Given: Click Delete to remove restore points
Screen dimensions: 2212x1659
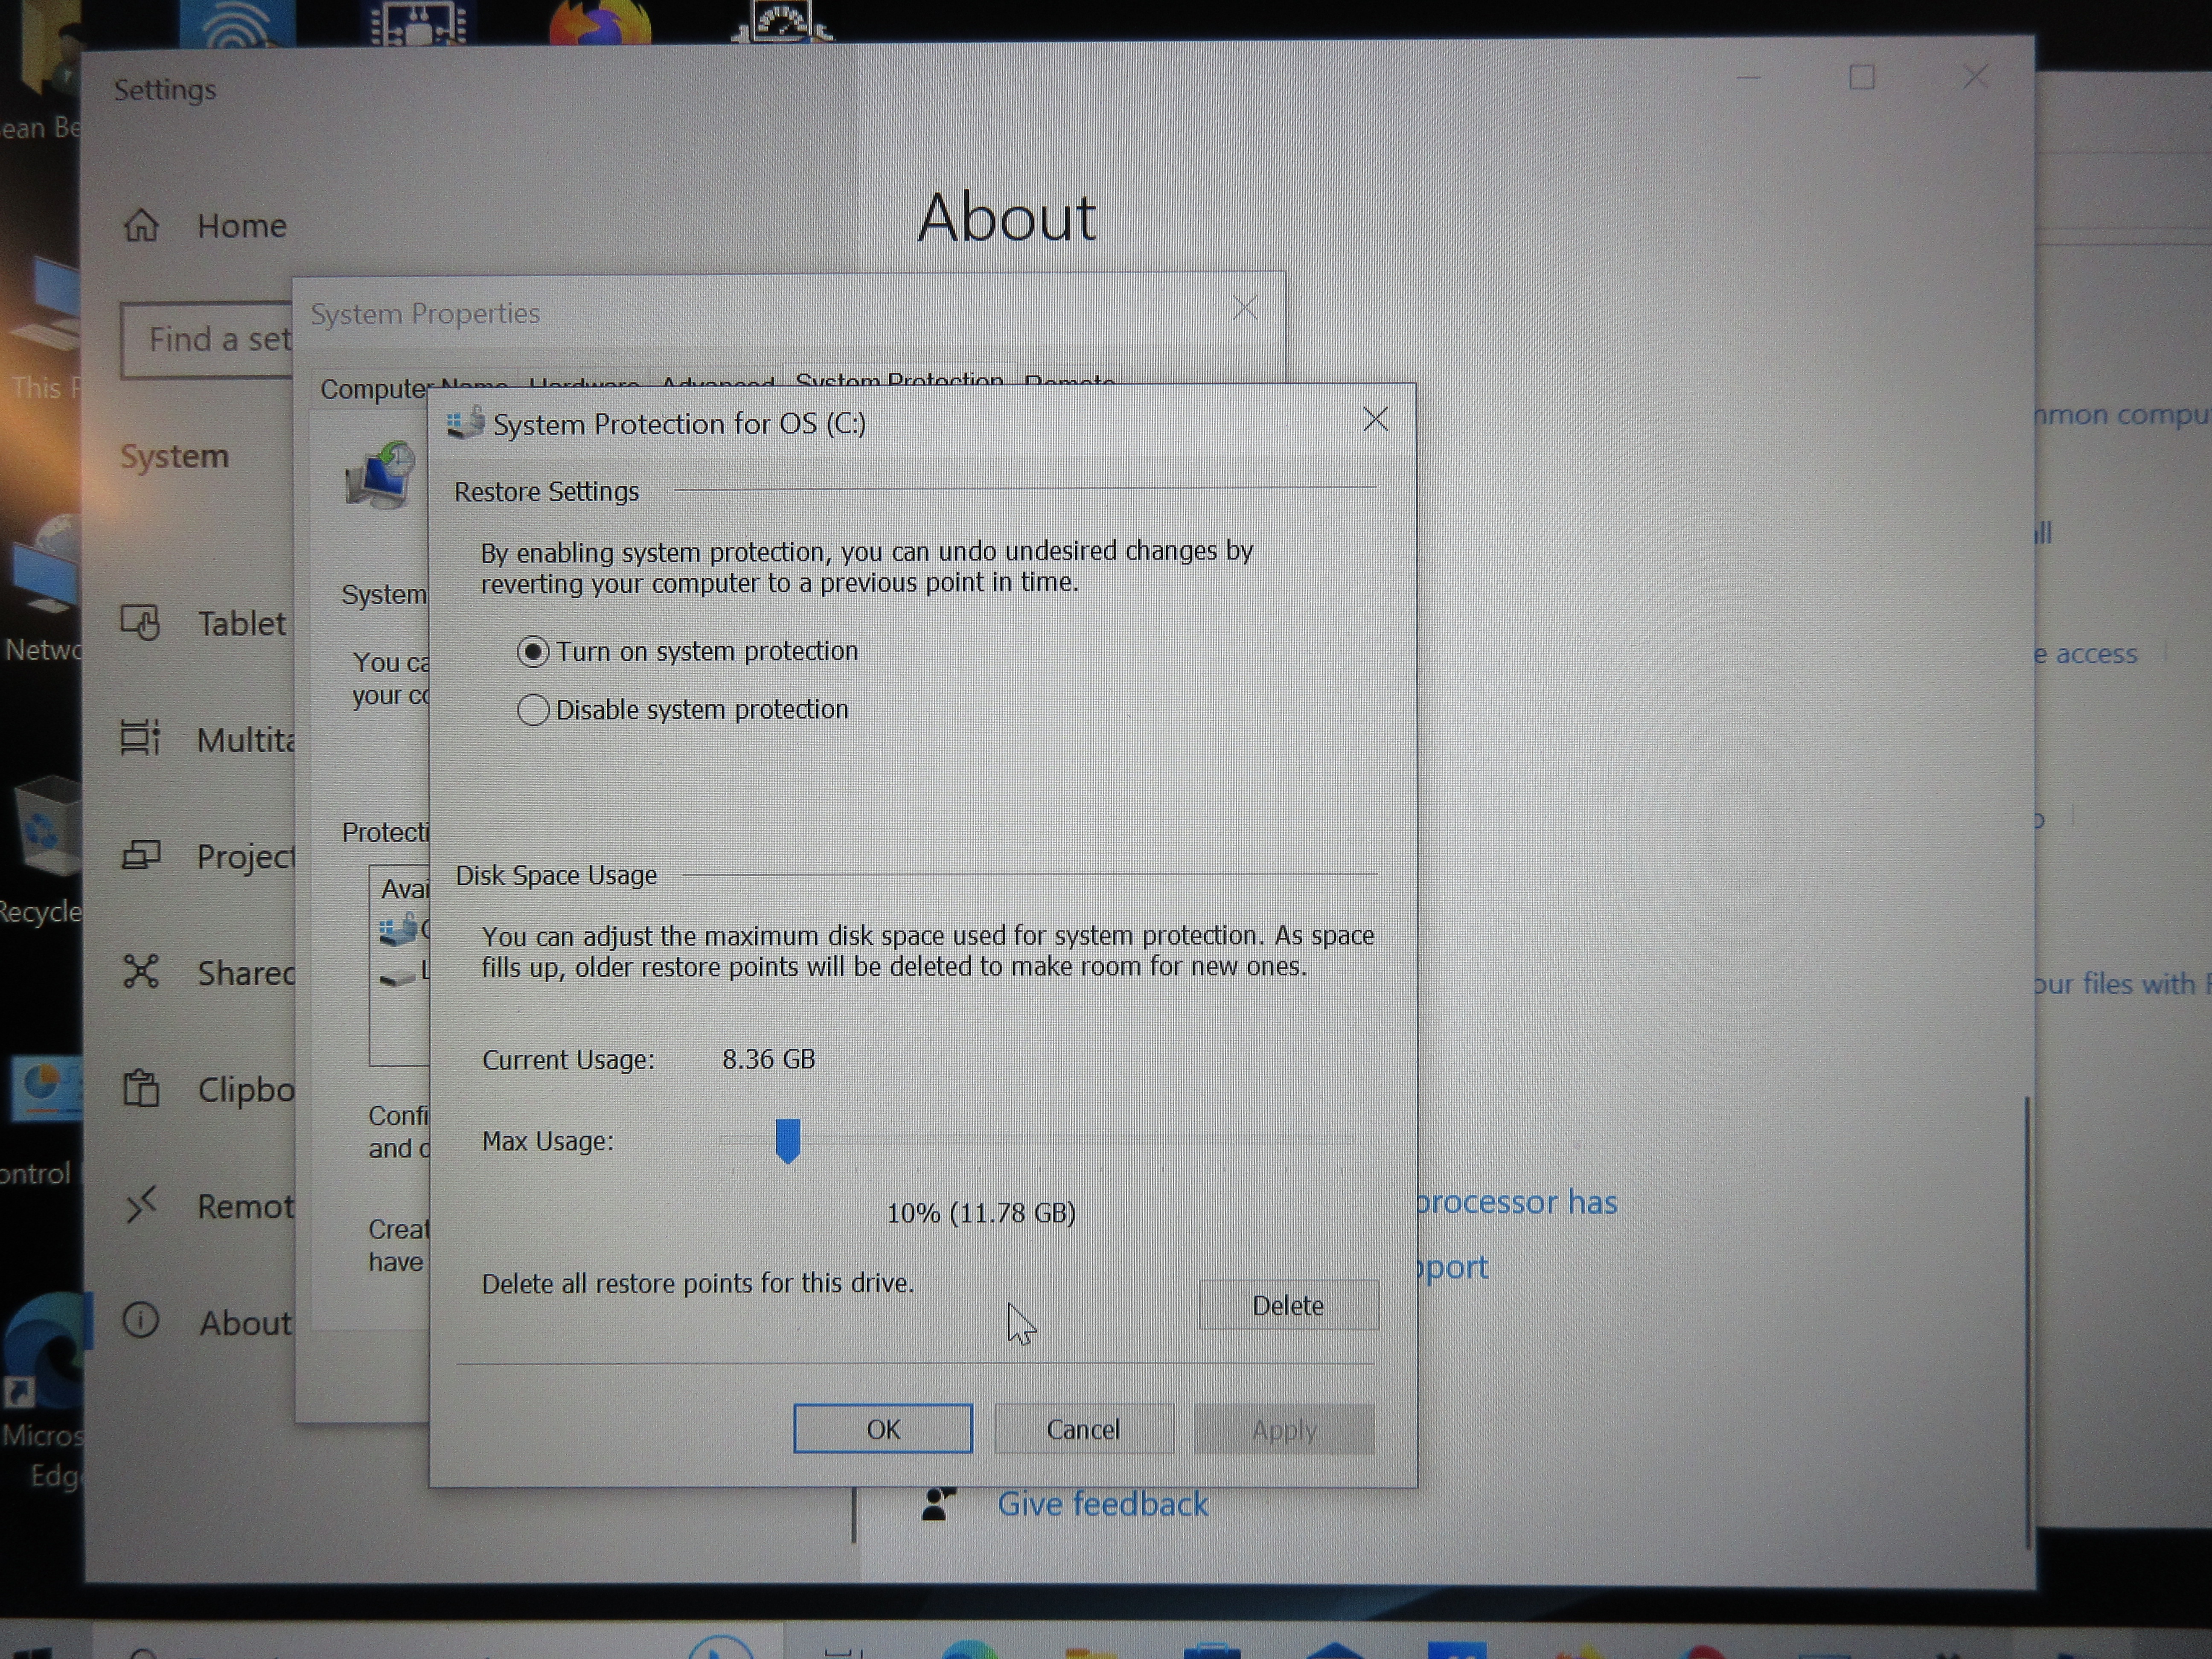Looking at the screenshot, I should [1288, 1305].
